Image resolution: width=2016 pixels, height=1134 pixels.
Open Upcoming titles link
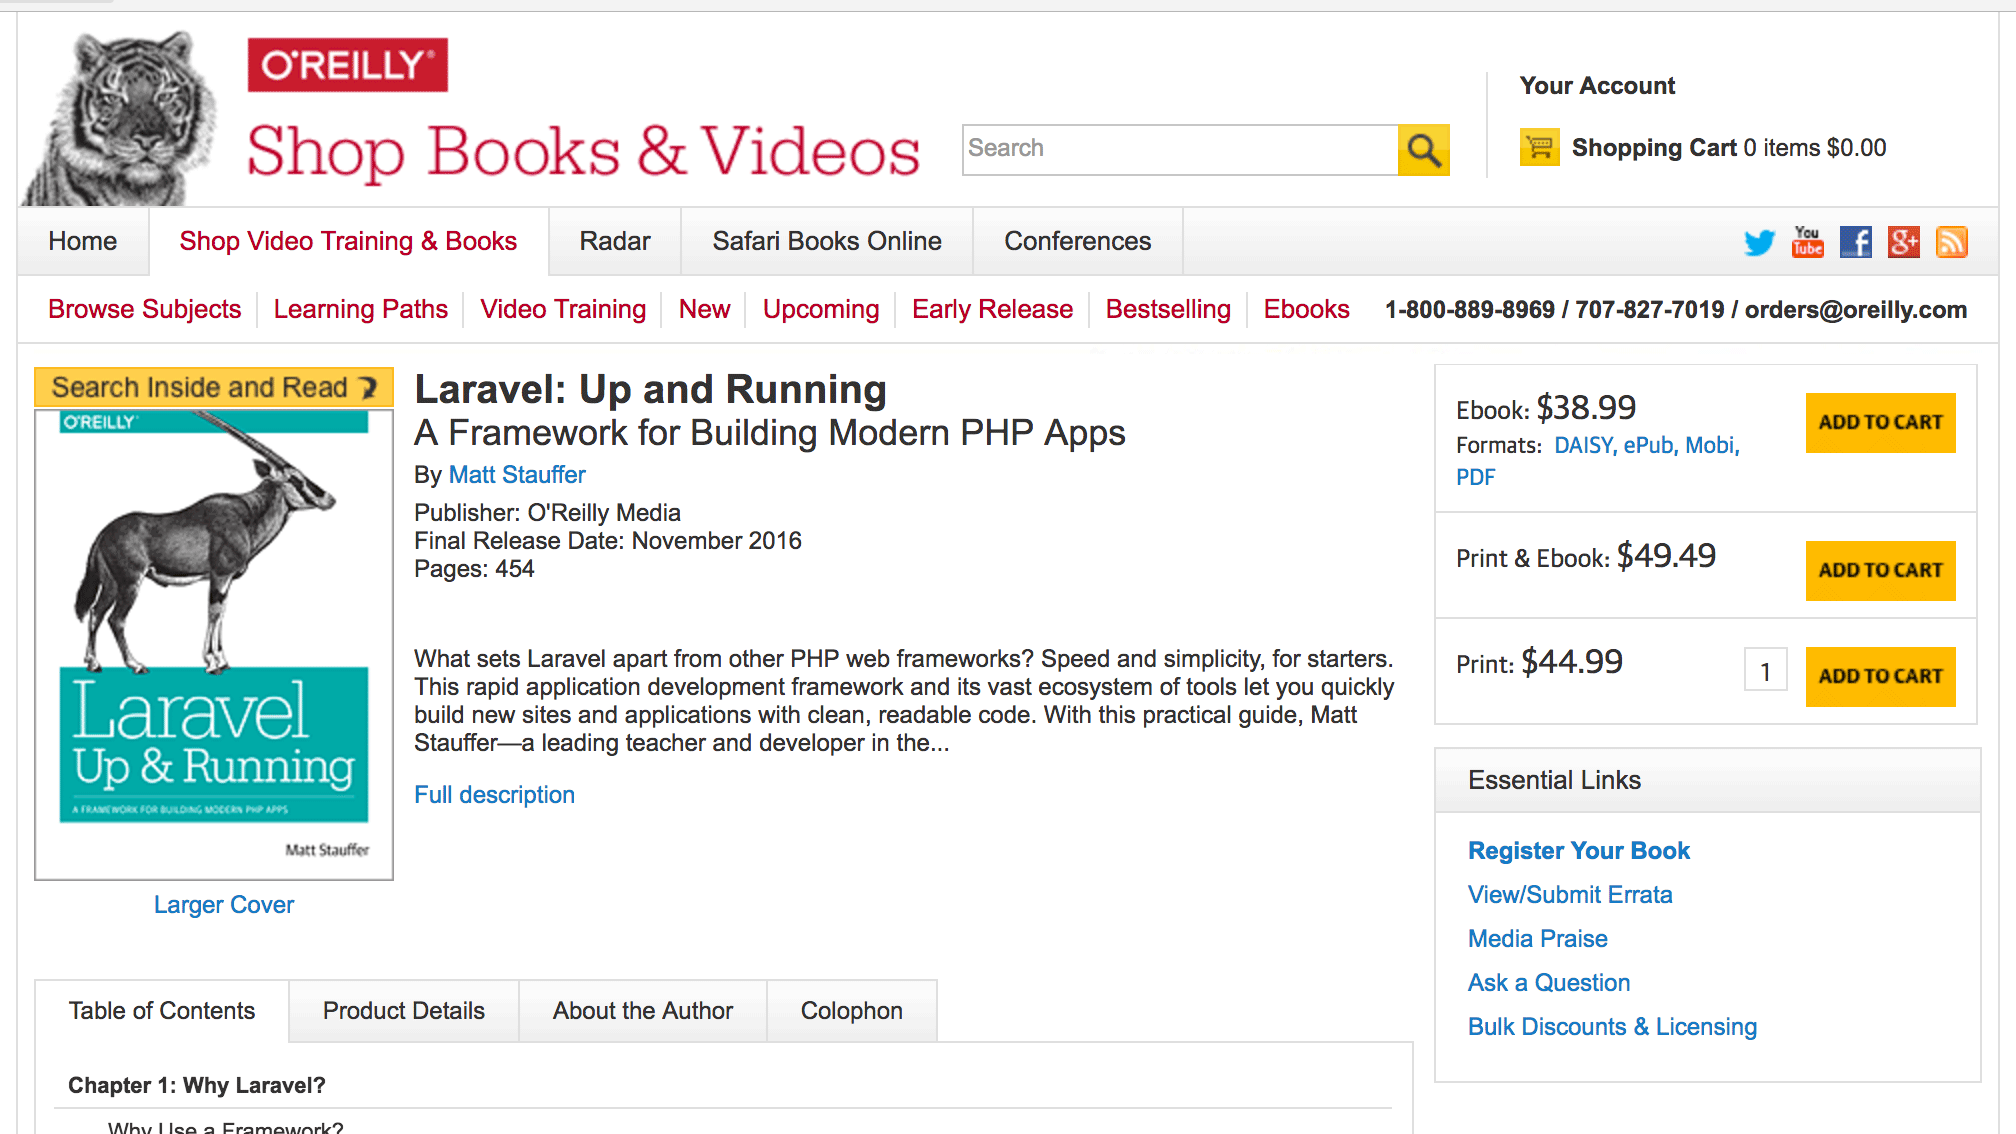click(821, 309)
